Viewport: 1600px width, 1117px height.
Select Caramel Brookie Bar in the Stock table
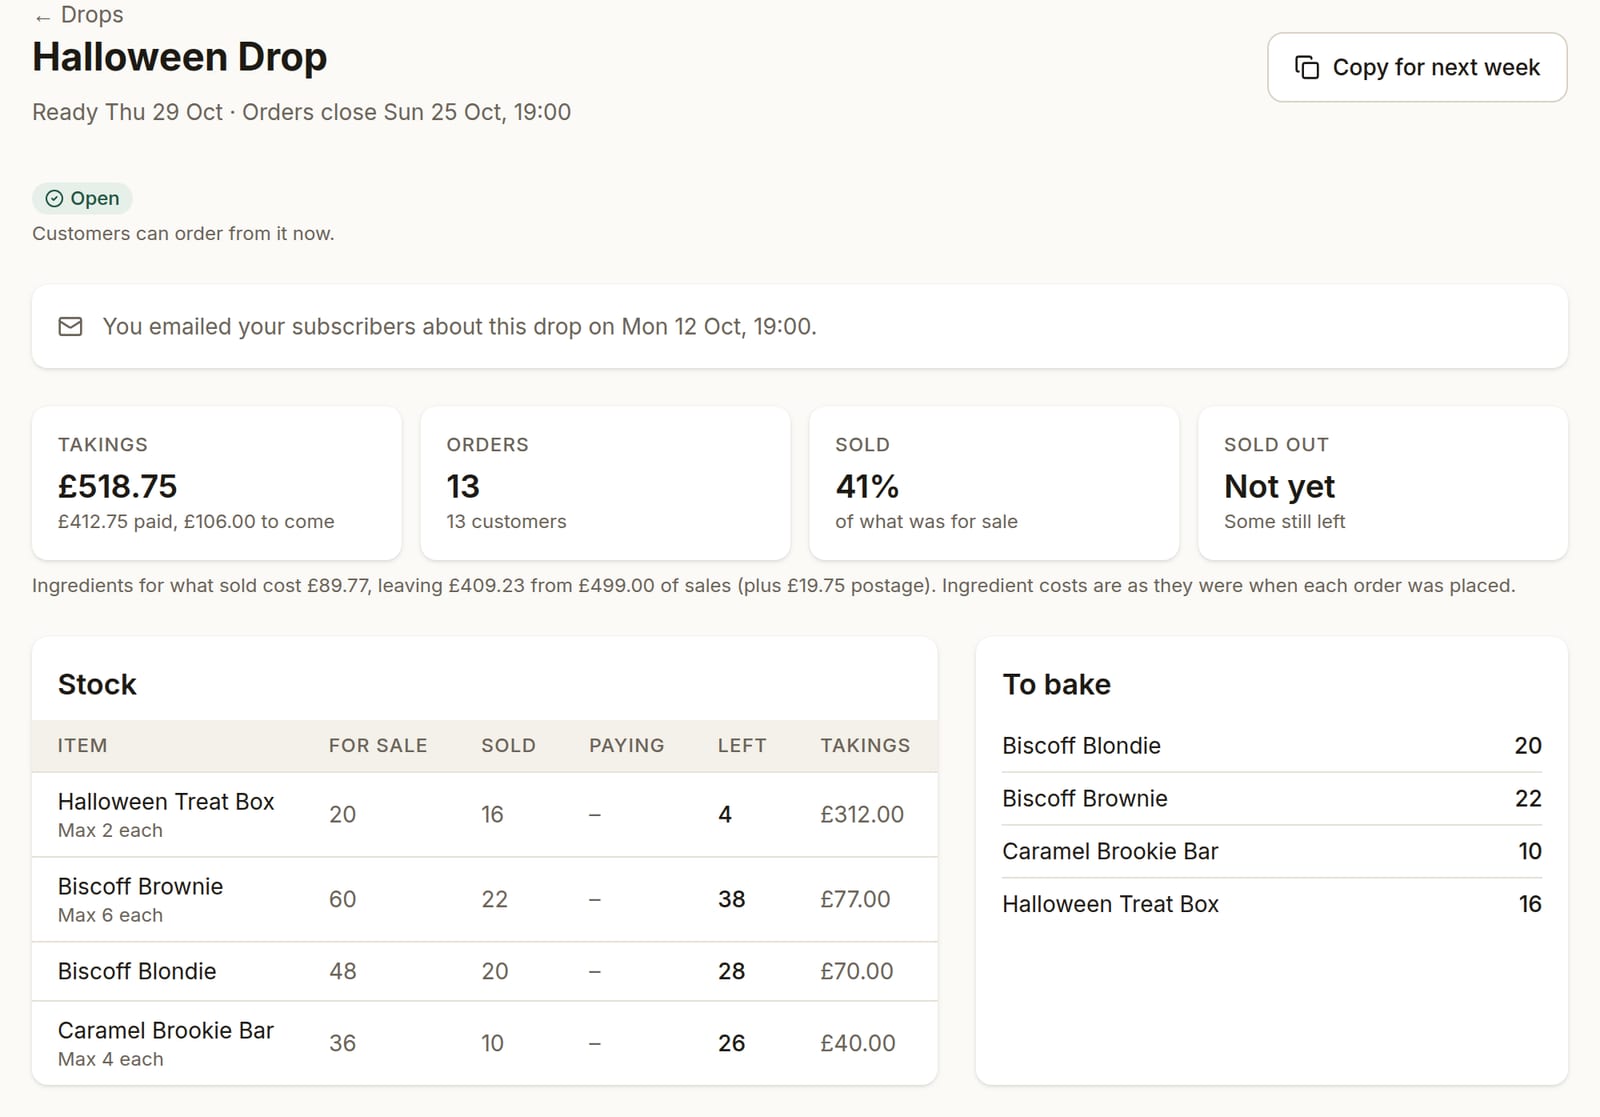(165, 1031)
